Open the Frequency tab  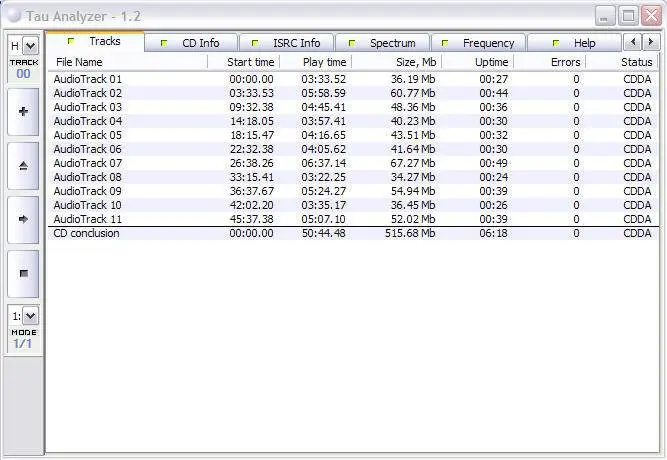tap(479, 43)
